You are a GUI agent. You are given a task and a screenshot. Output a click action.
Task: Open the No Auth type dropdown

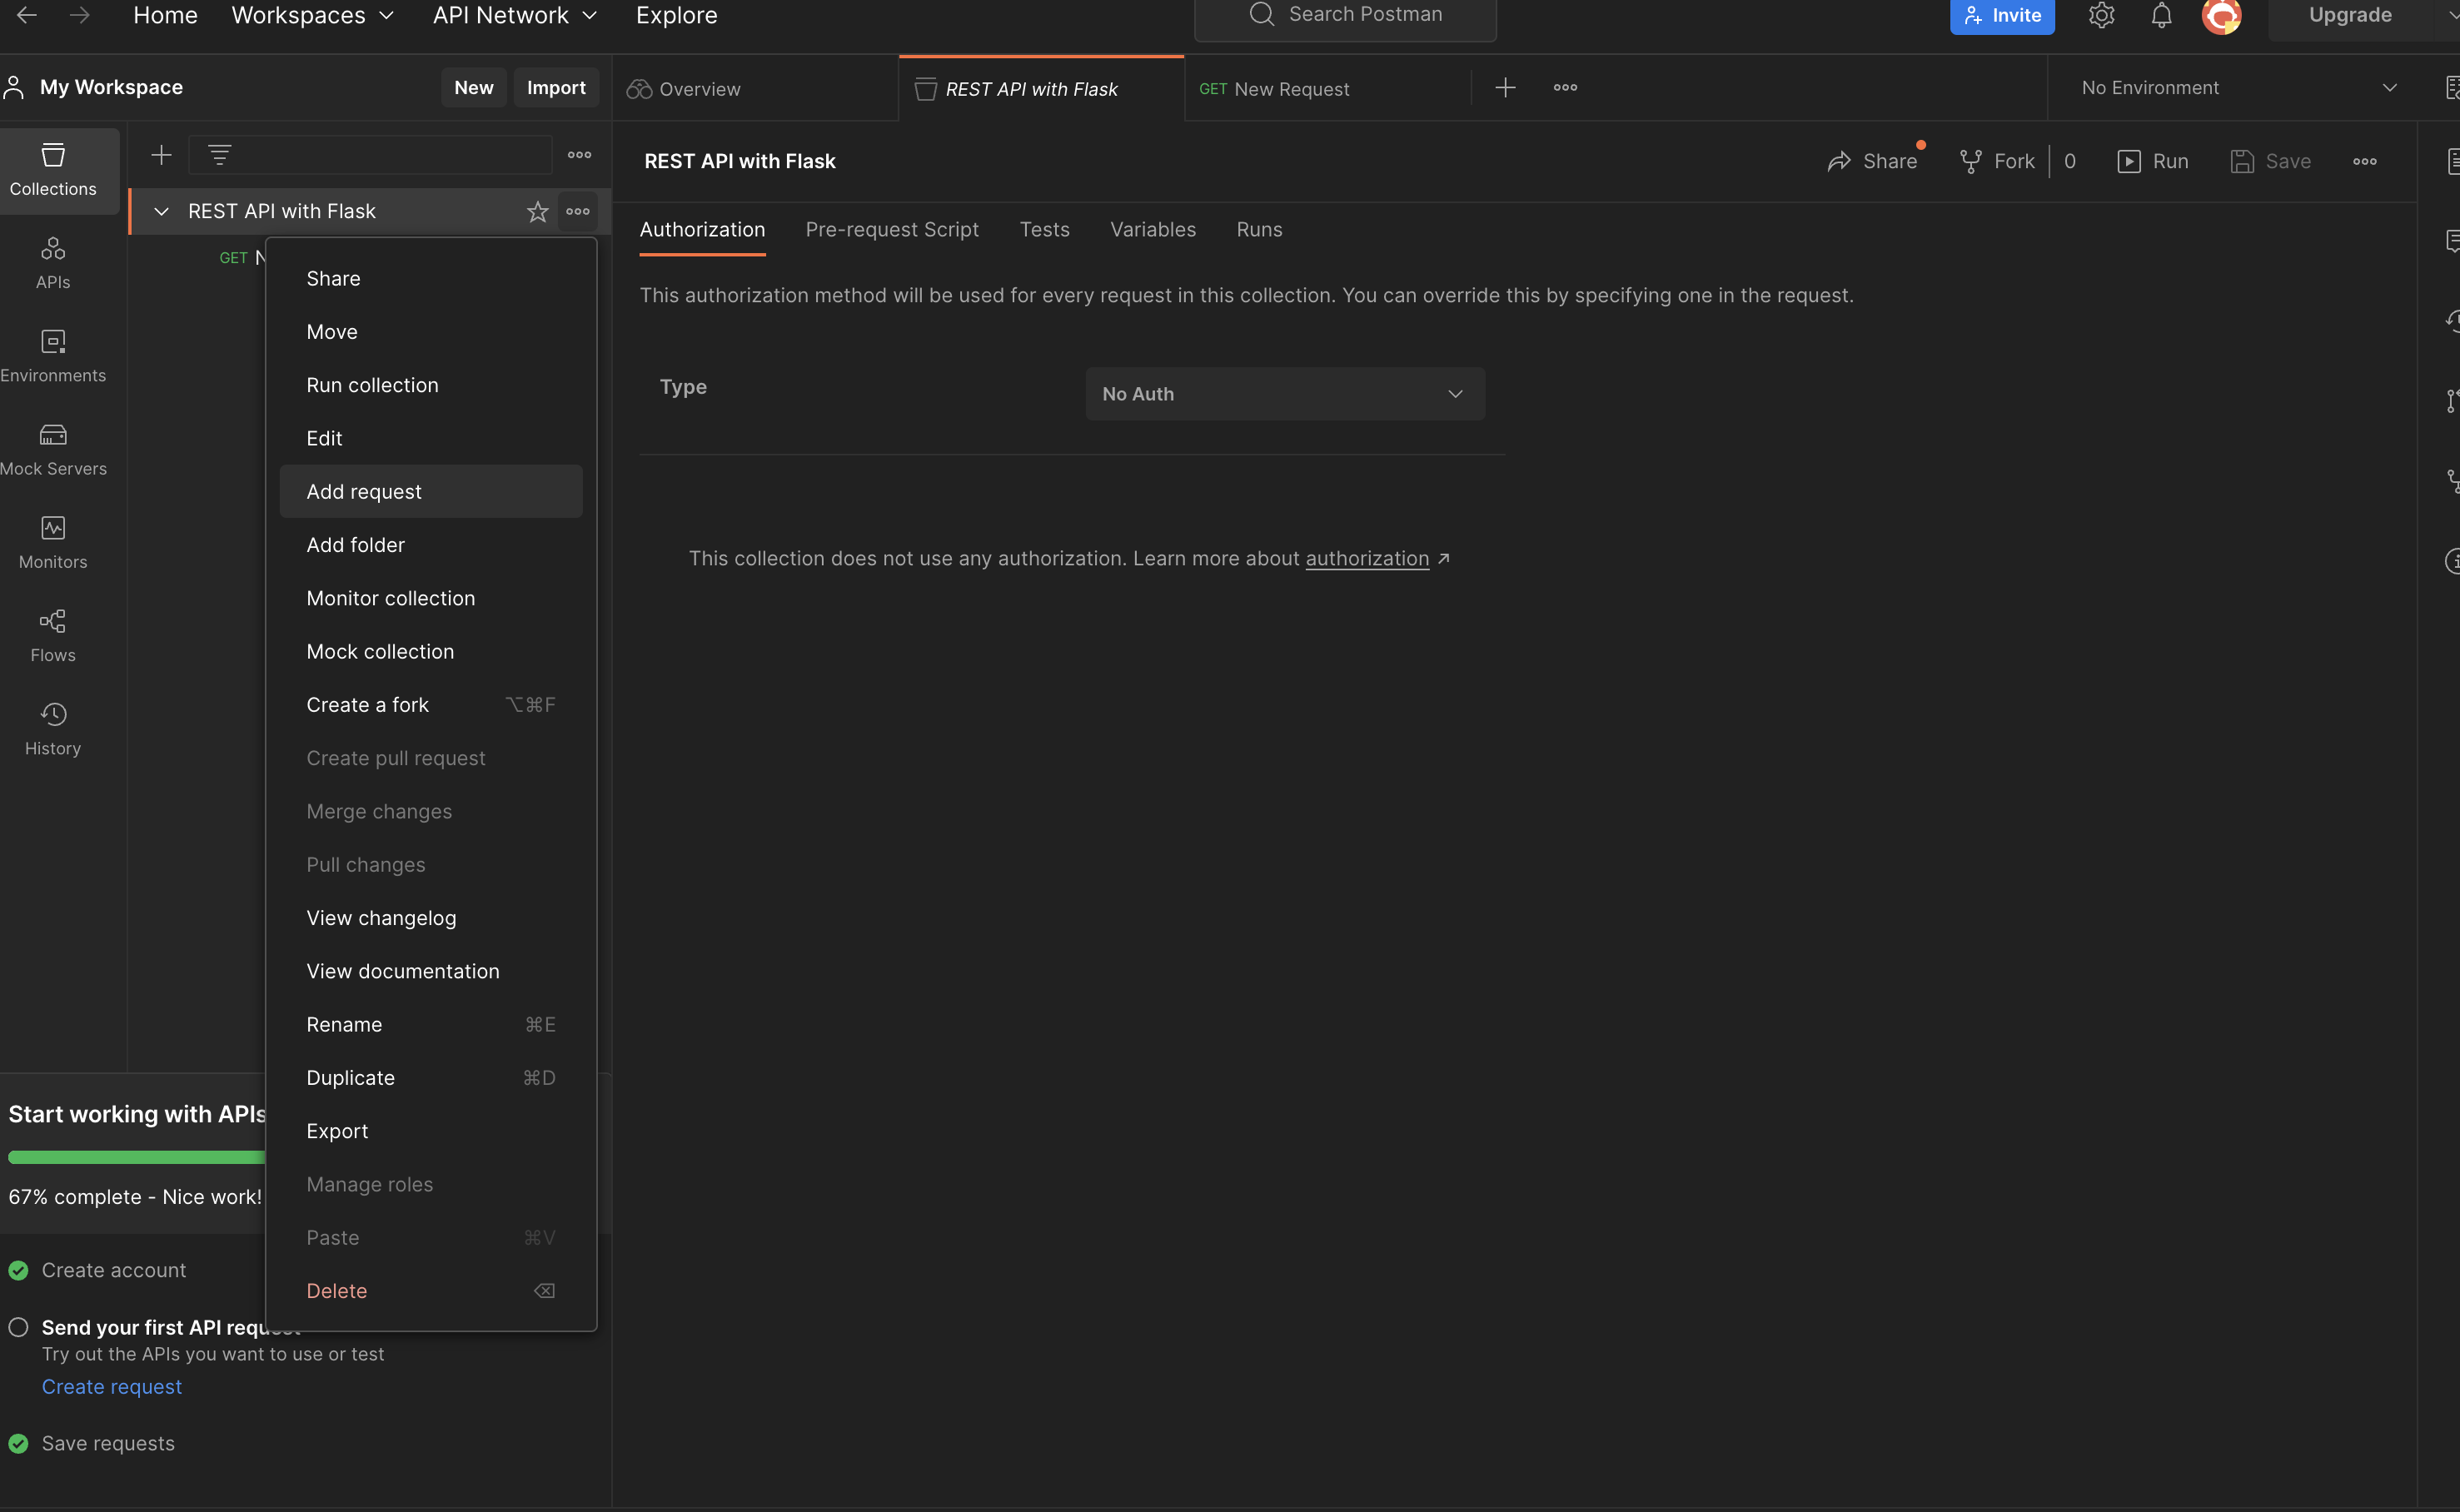[1284, 394]
